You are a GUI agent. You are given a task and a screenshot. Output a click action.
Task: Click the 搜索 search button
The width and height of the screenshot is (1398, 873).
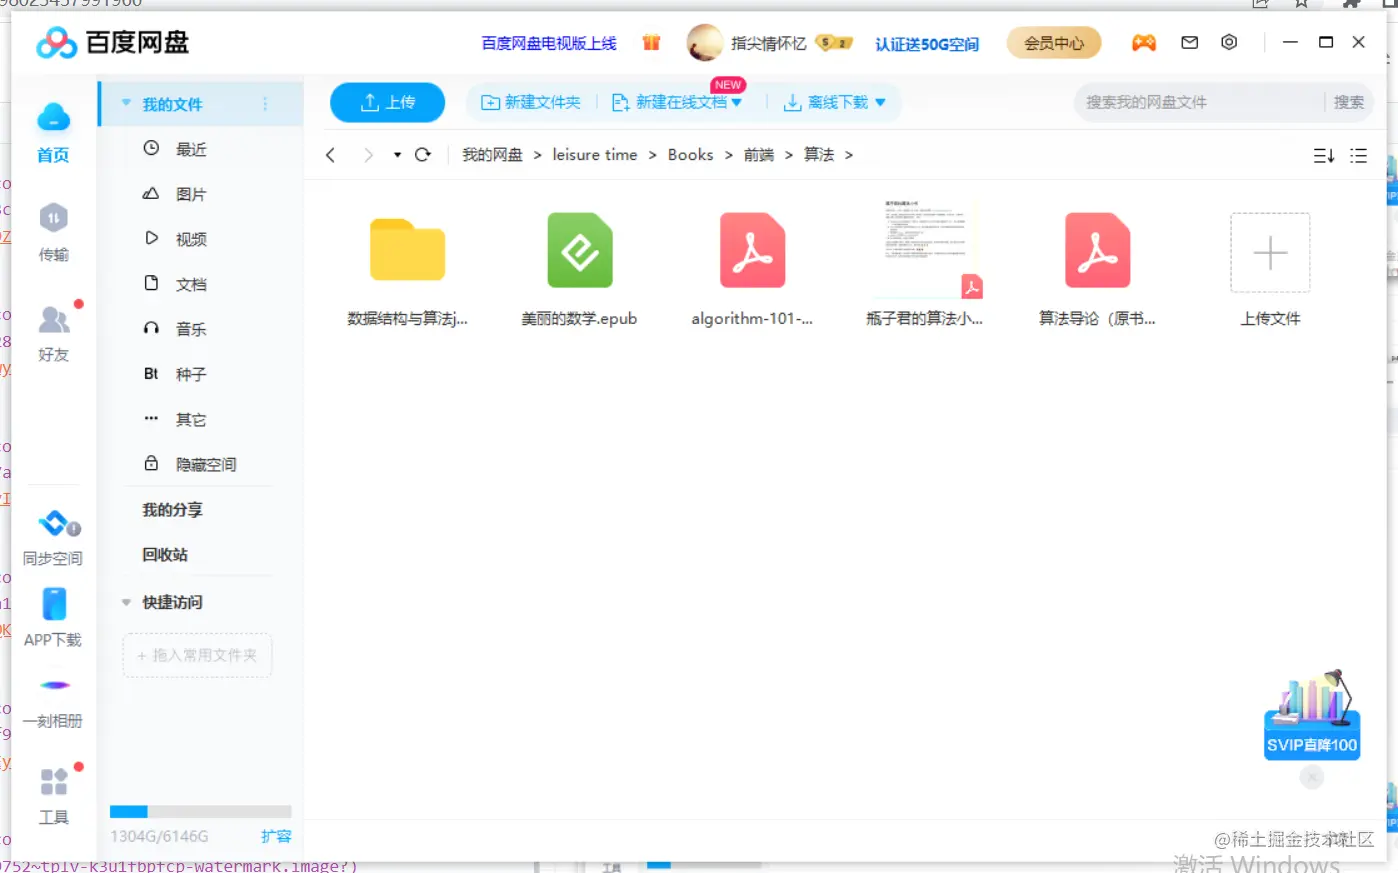pyautogui.click(x=1348, y=102)
